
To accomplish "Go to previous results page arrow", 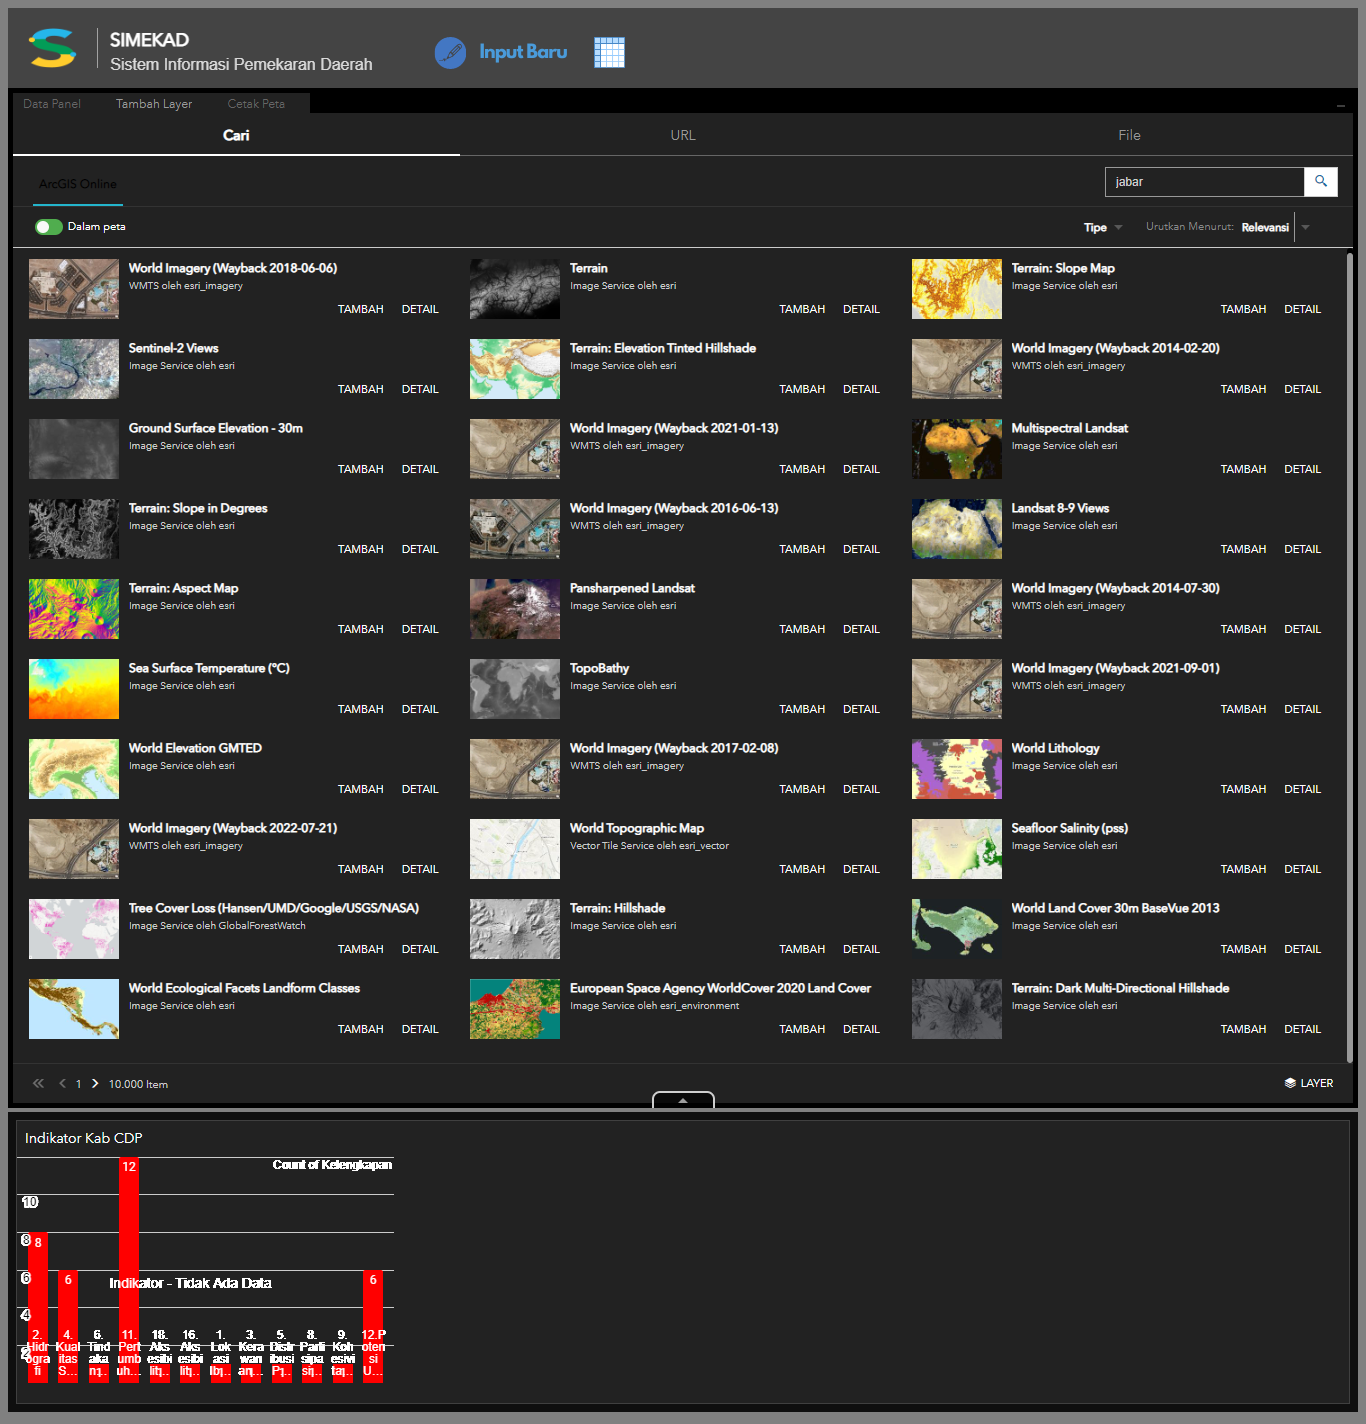I will click(63, 1083).
